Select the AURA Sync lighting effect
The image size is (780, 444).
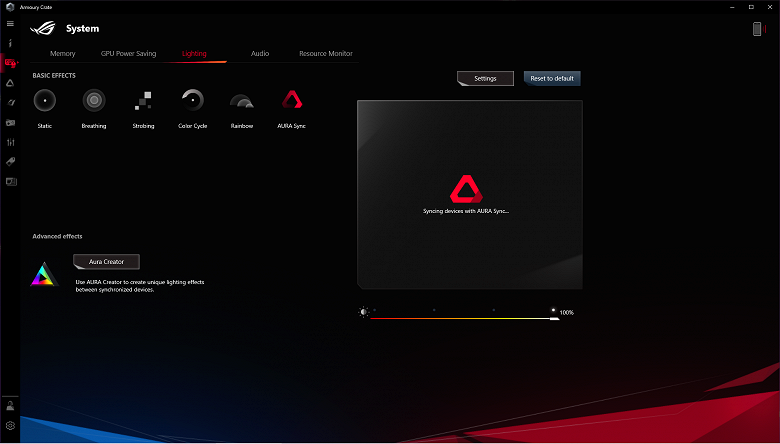click(292, 99)
